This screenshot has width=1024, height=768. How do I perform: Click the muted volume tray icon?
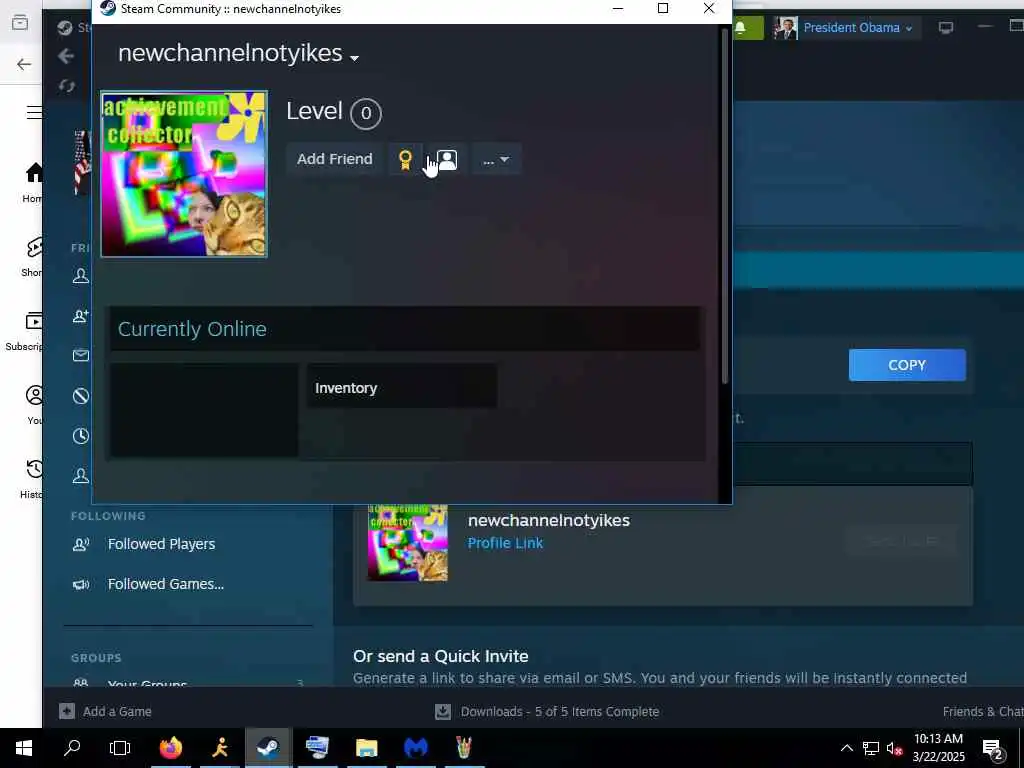pyautogui.click(x=895, y=748)
